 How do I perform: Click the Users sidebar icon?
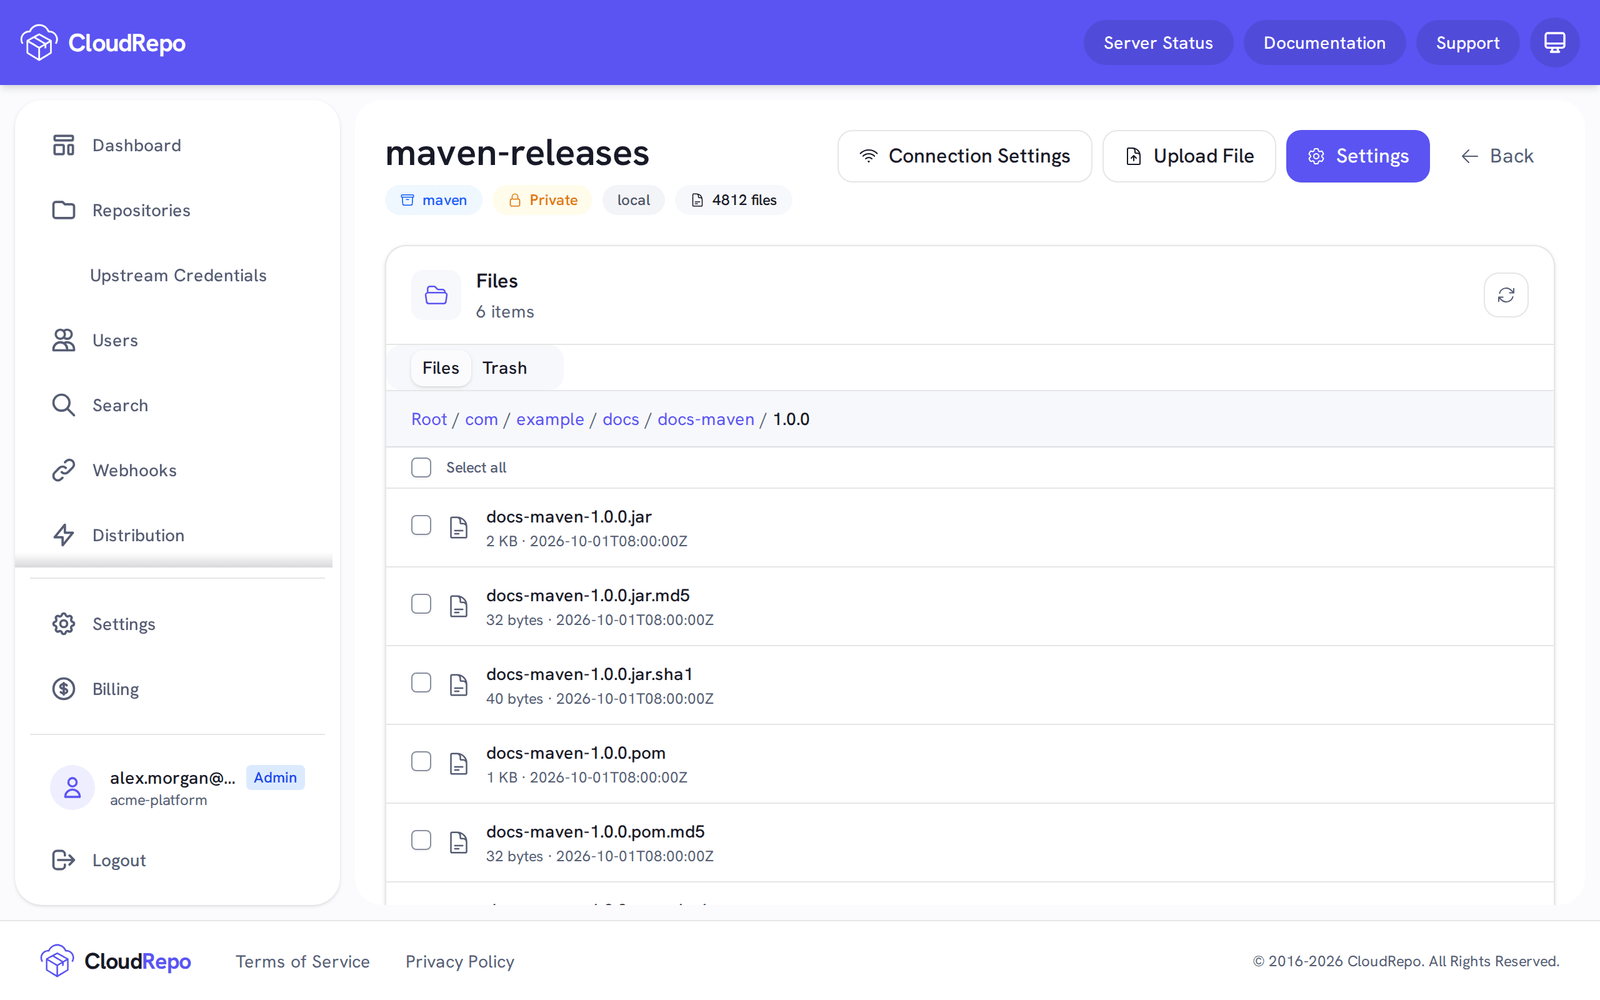point(64,340)
